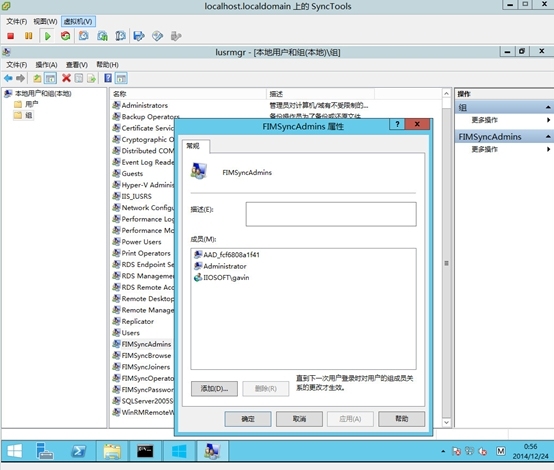Show hidden tray icons arrow

pyautogui.click(x=443, y=451)
